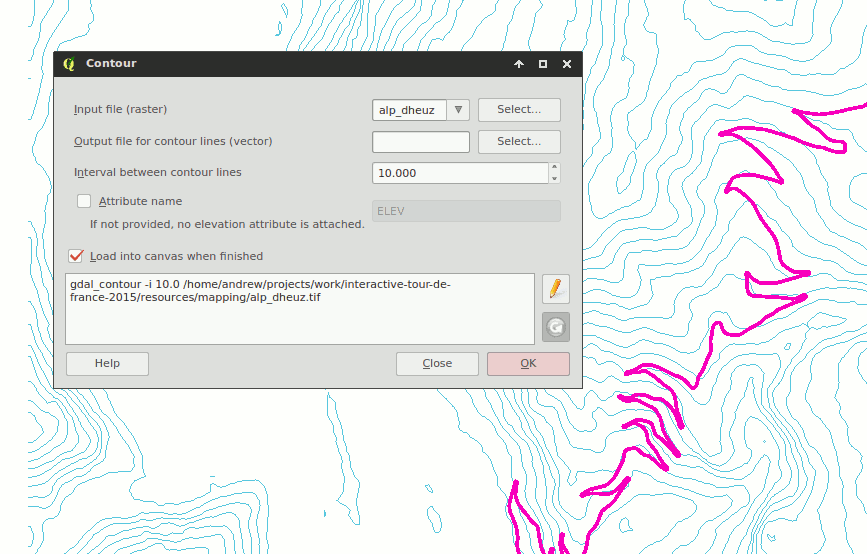The height and width of the screenshot is (554, 867).
Task: Click 'Output file for contour lines (vector)' label
Action: [x=173, y=141]
